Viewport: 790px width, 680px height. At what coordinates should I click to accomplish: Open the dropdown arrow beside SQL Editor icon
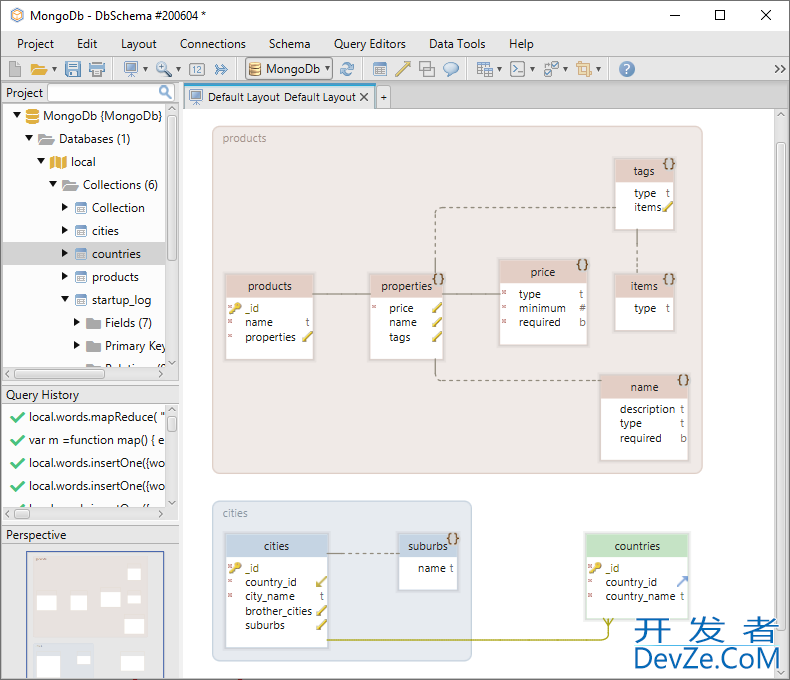(x=532, y=69)
